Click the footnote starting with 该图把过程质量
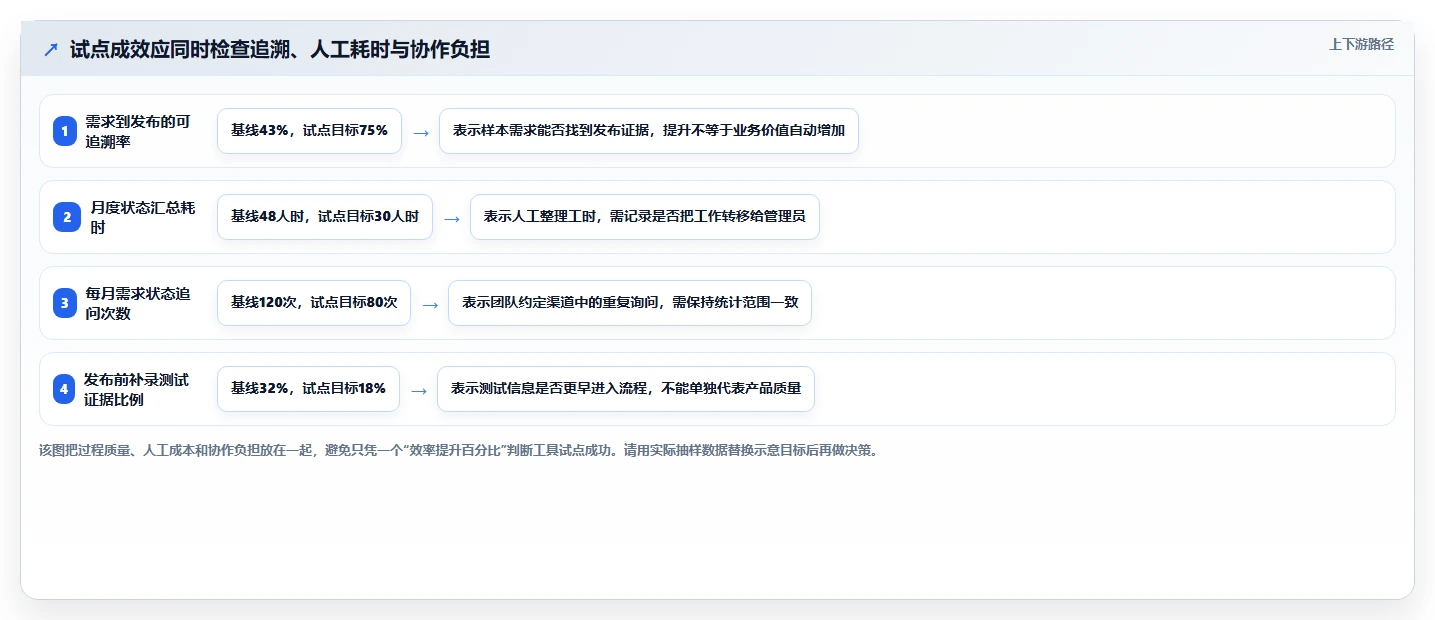The image size is (1435, 620). (x=458, y=451)
